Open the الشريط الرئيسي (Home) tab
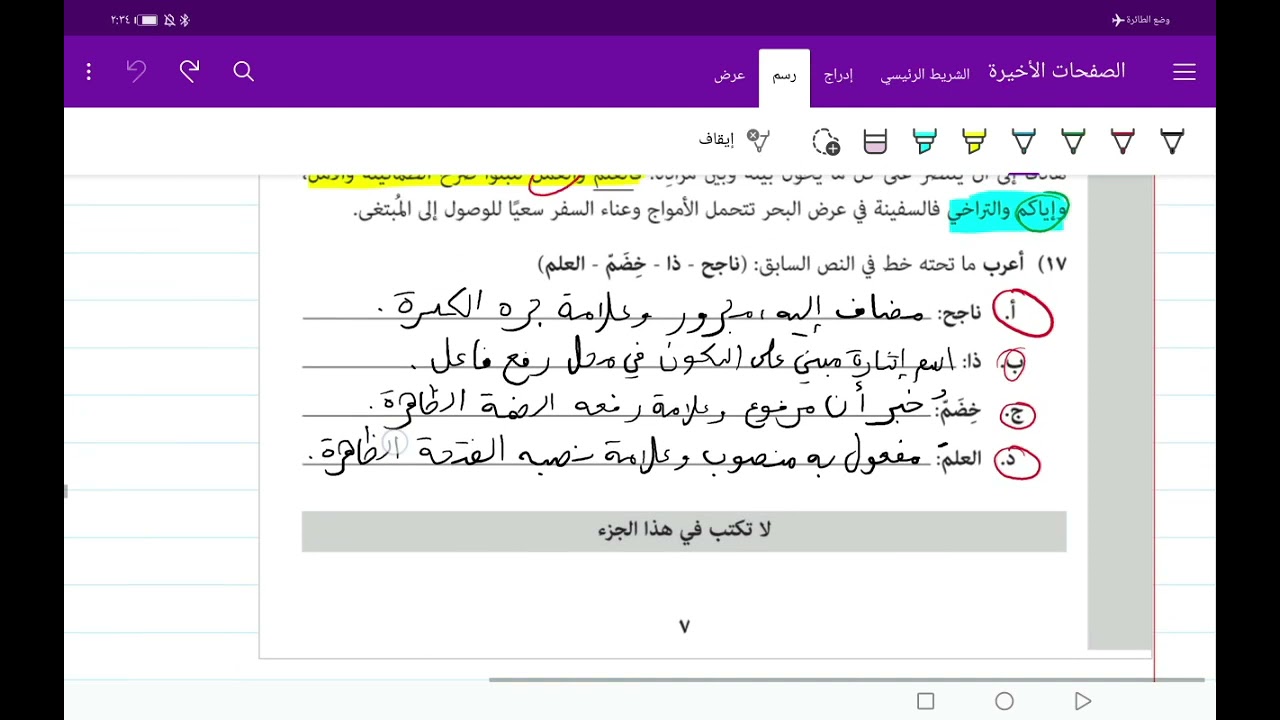 [x=925, y=75]
